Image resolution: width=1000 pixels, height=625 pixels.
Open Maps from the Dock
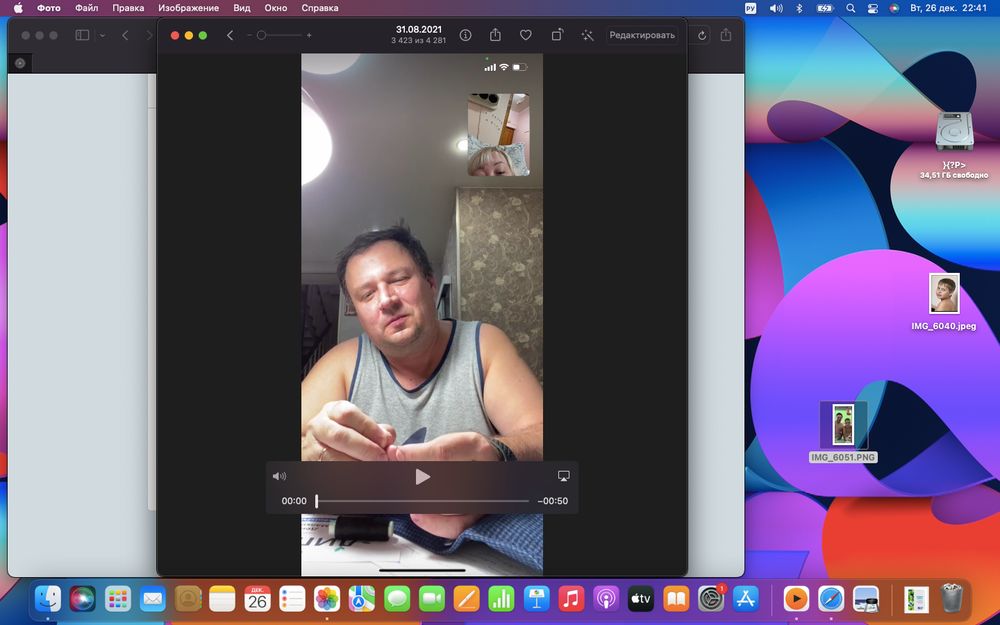tap(362, 599)
